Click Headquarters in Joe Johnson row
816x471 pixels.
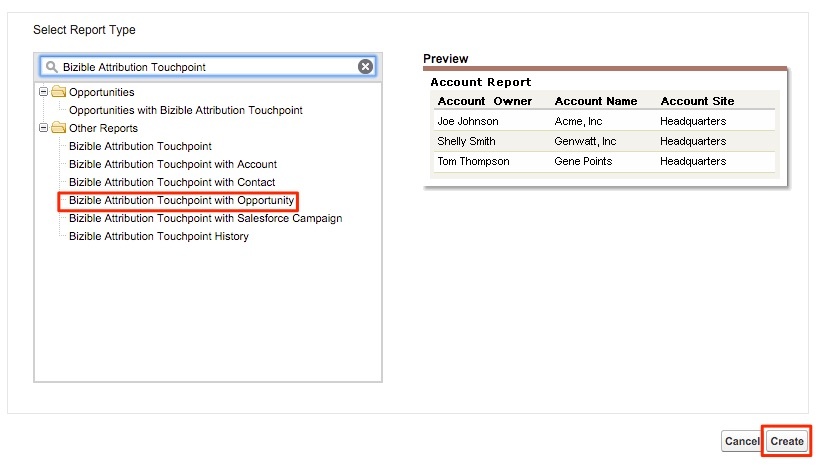[693, 121]
